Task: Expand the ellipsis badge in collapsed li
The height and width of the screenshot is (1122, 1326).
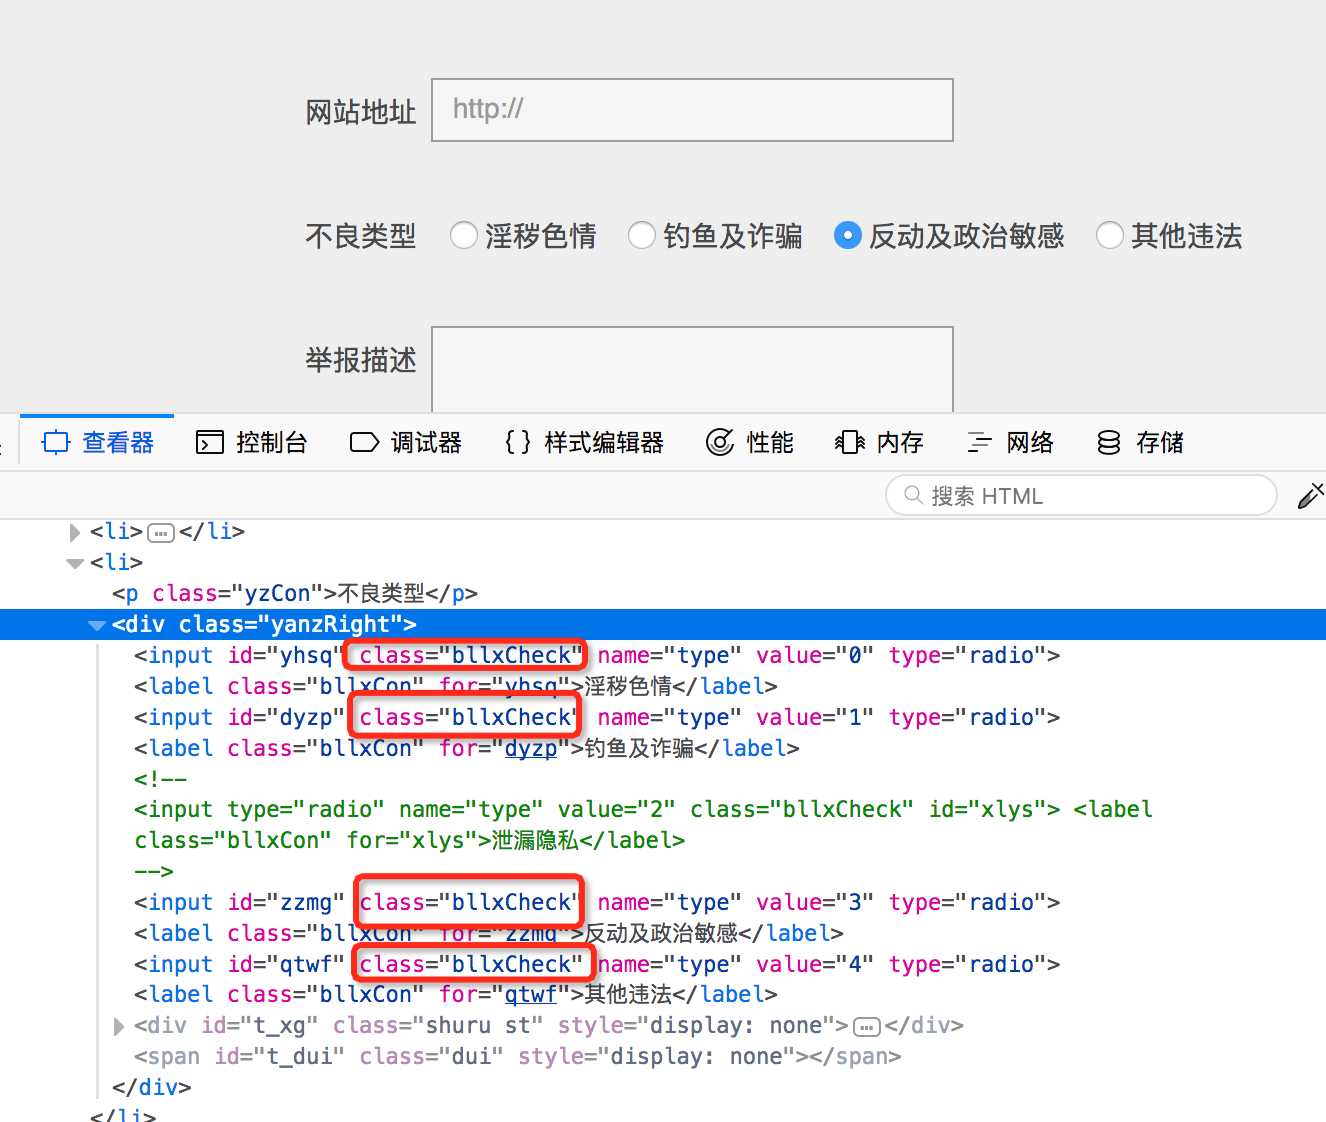Action: [161, 533]
